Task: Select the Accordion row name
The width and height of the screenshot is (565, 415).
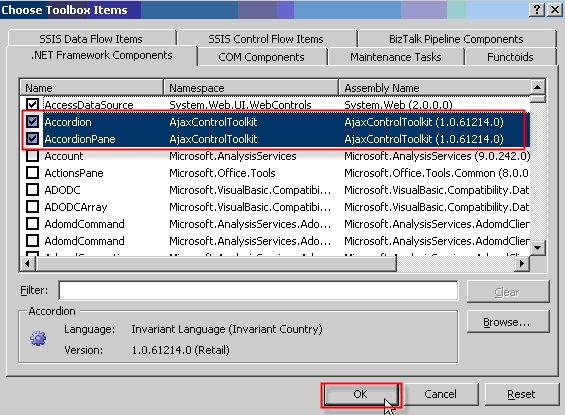Action: [68, 122]
